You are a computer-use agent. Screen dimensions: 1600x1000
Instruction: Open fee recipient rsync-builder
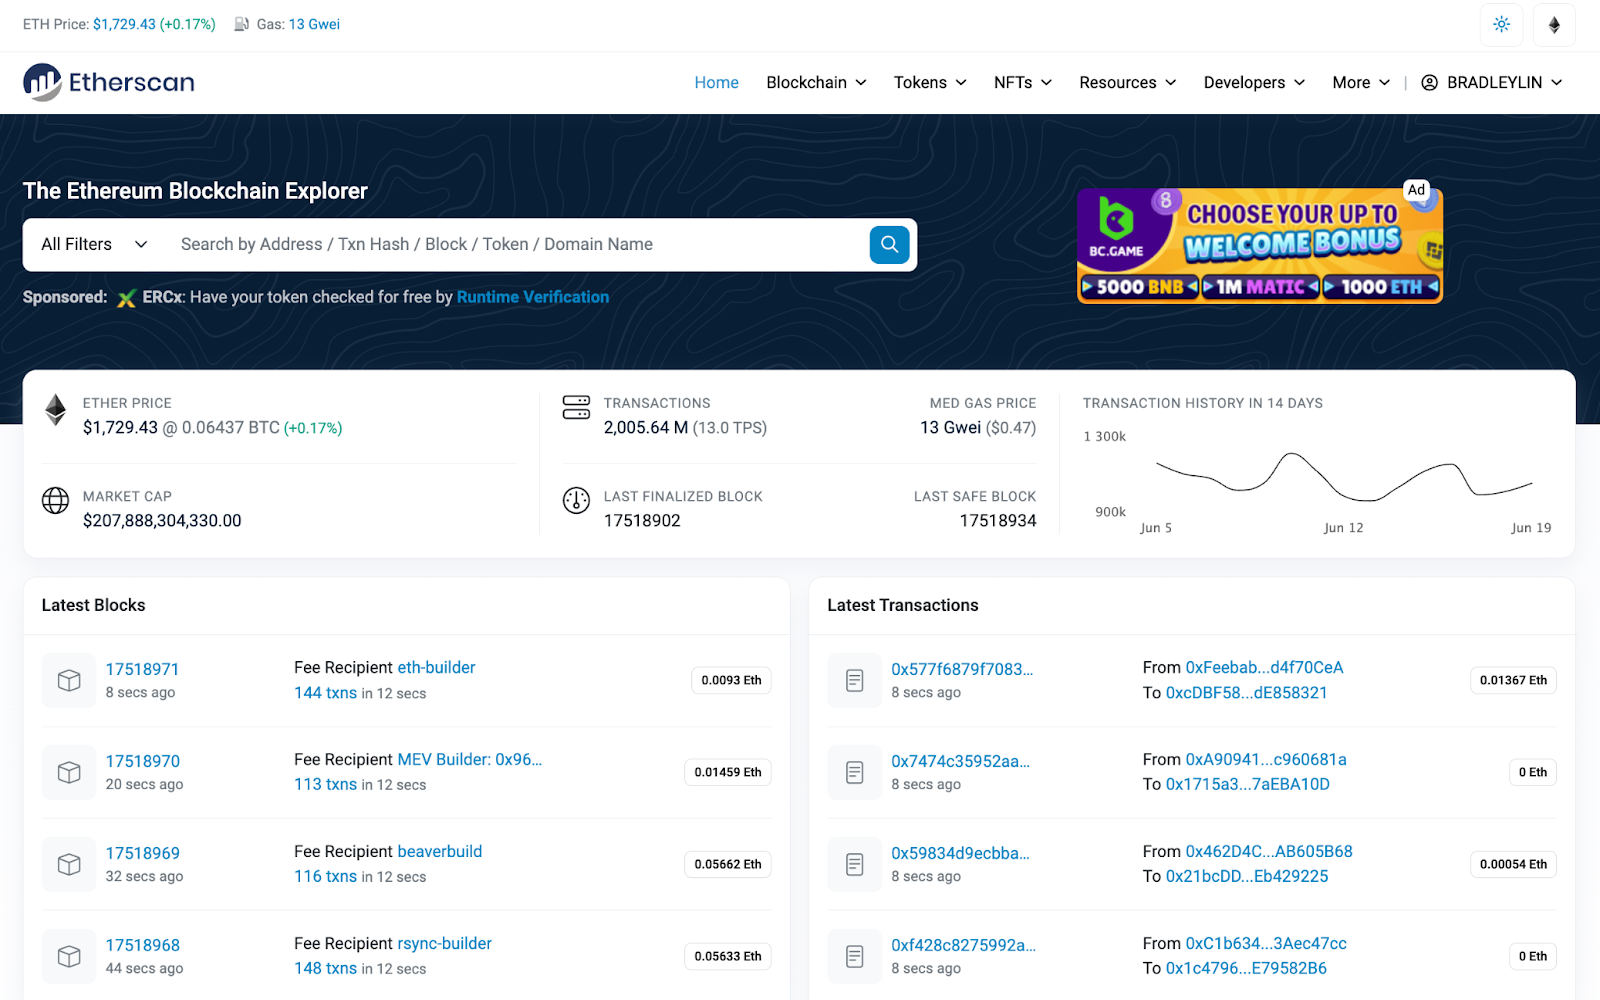[x=444, y=943]
